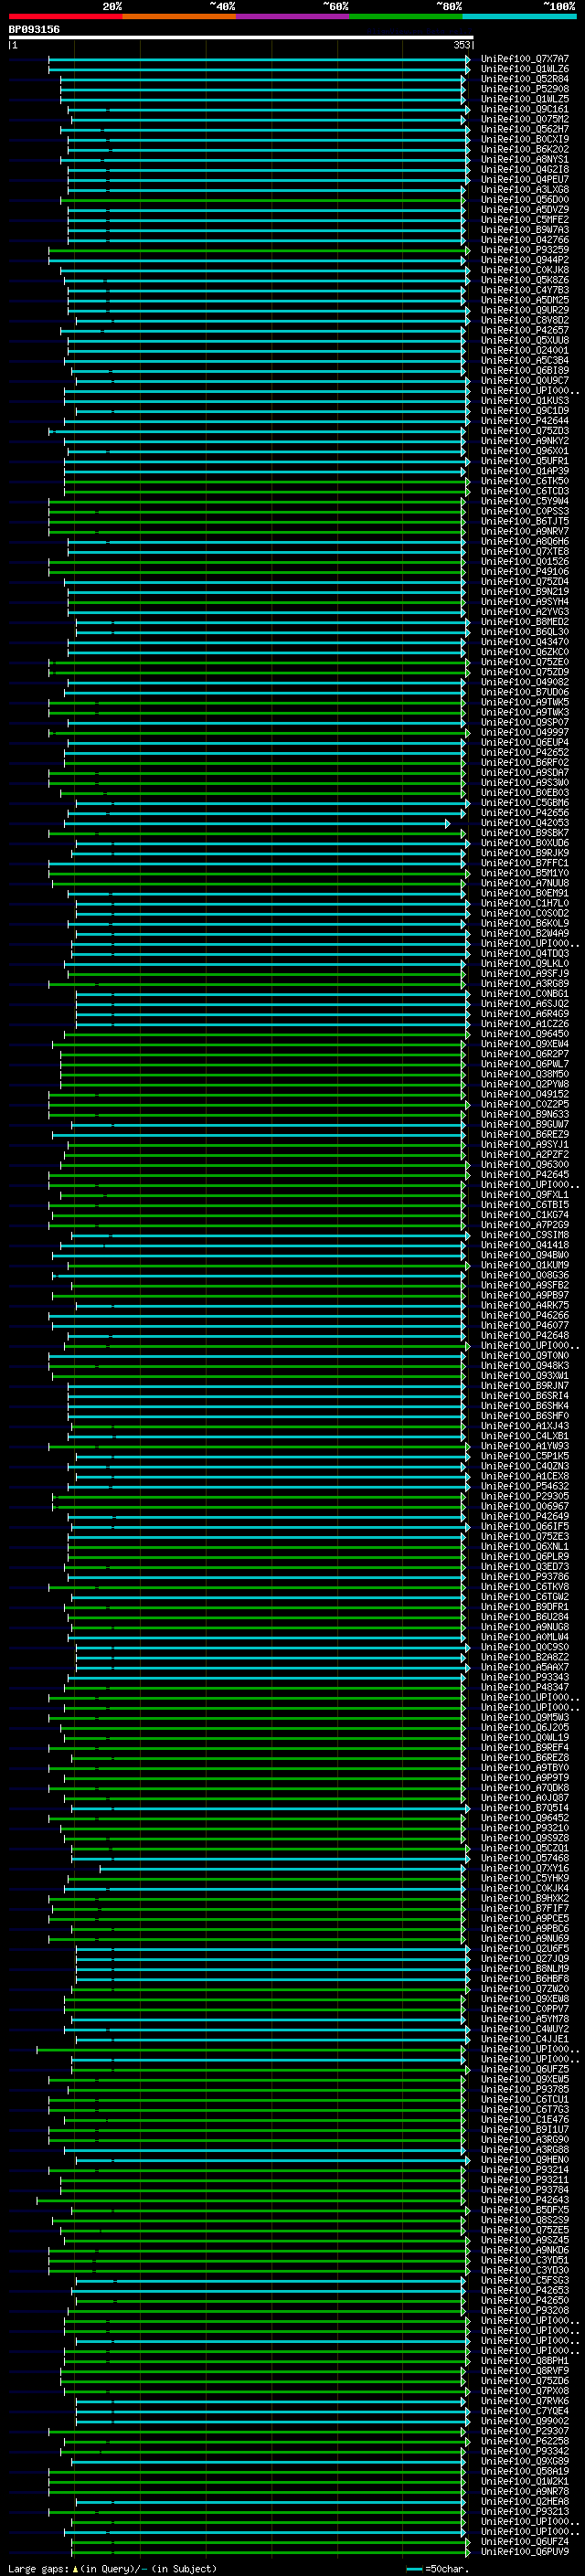Viewport: 585px width, 2576px height.
Task: Click the white query sequence bar
Action: 240,38
